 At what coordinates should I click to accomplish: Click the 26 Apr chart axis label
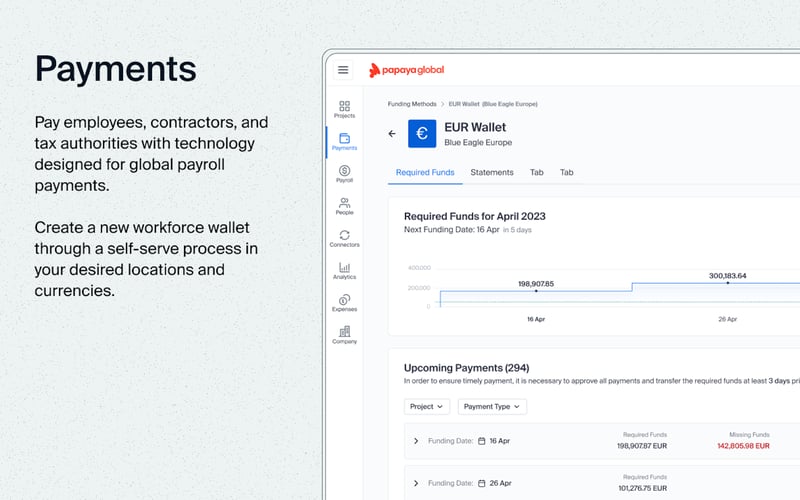728,319
